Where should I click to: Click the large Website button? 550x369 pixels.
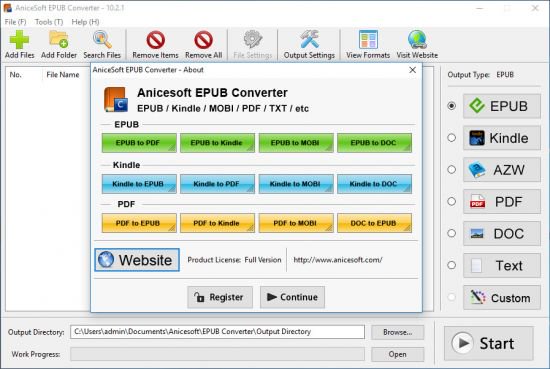pos(137,260)
